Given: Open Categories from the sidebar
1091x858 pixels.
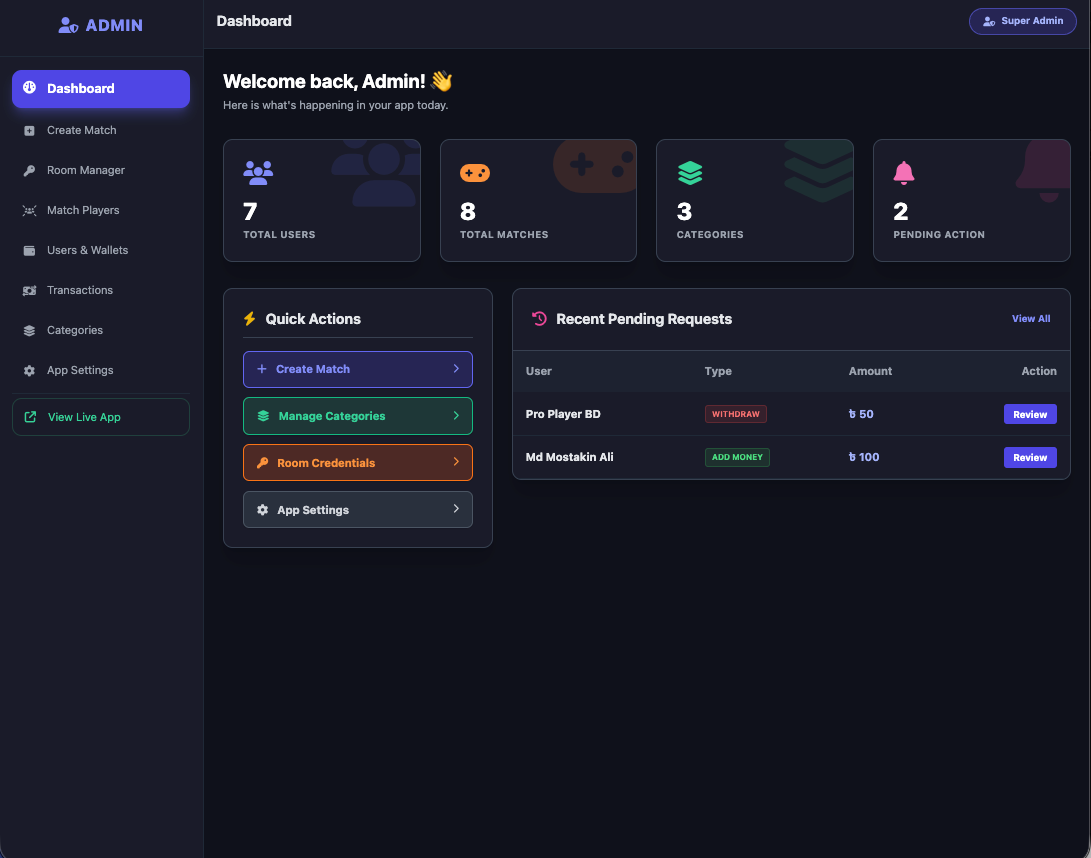Looking at the screenshot, I should click(x=101, y=331).
